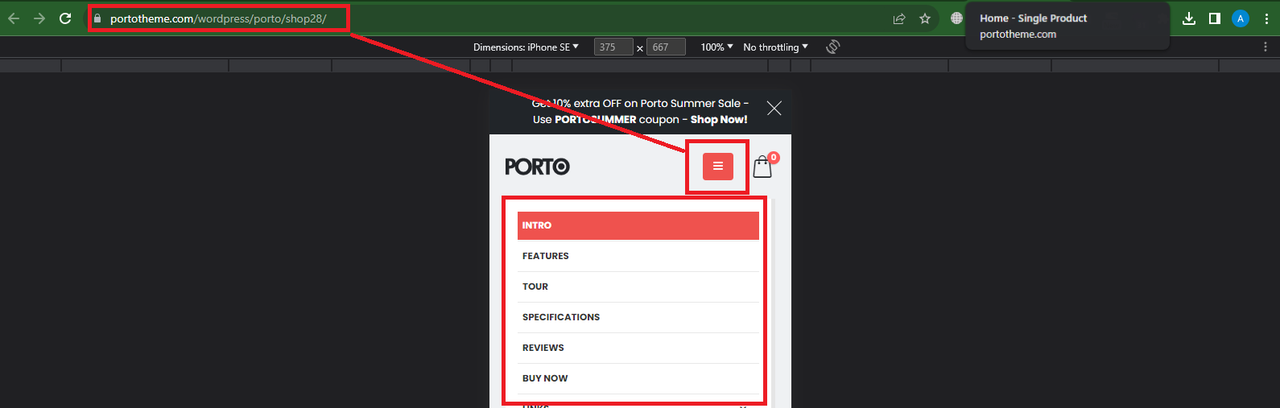Share this page from address bar

click(x=899, y=18)
